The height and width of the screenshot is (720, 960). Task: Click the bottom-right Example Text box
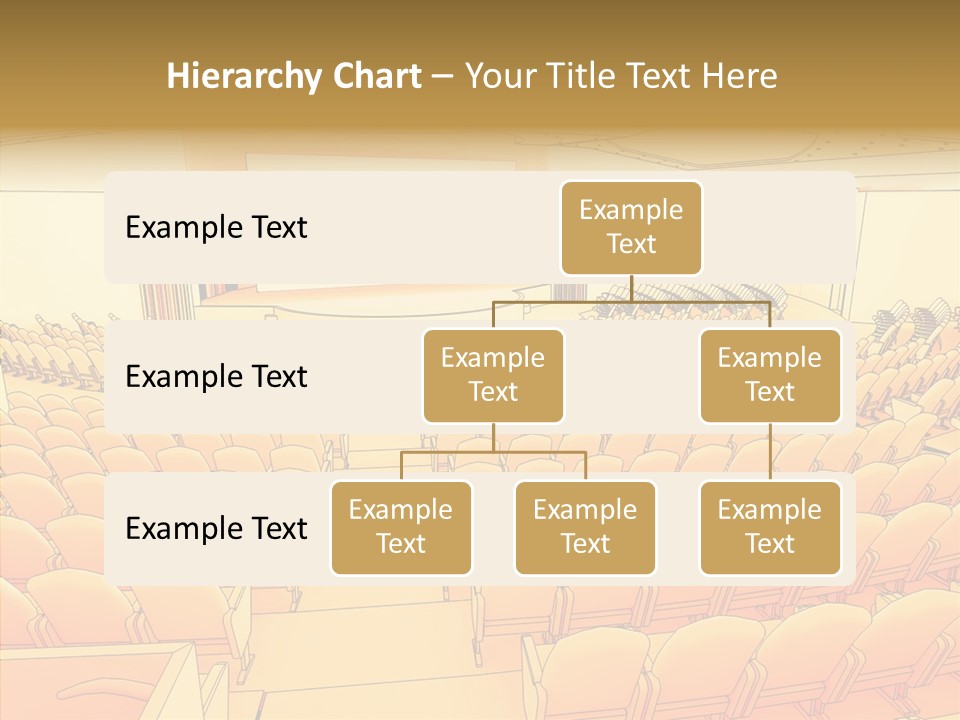(x=770, y=528)
